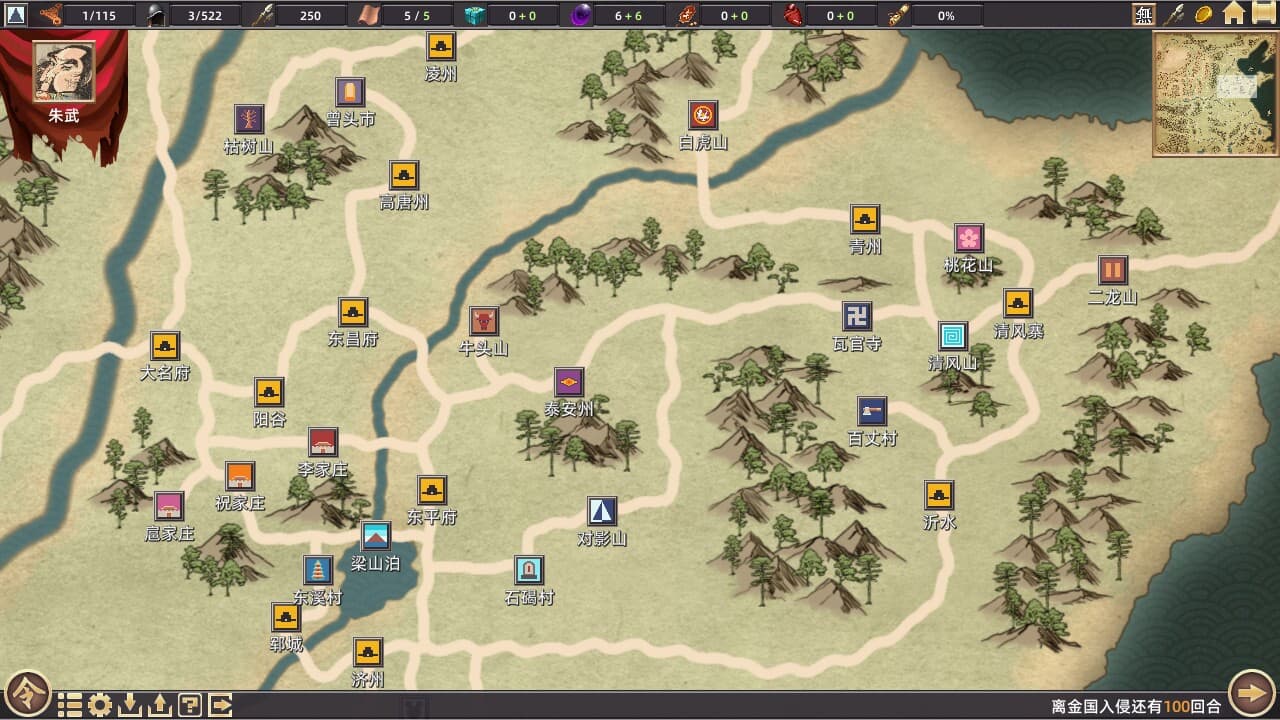Click the camp tent icon in top-left corner

[15, 15]
